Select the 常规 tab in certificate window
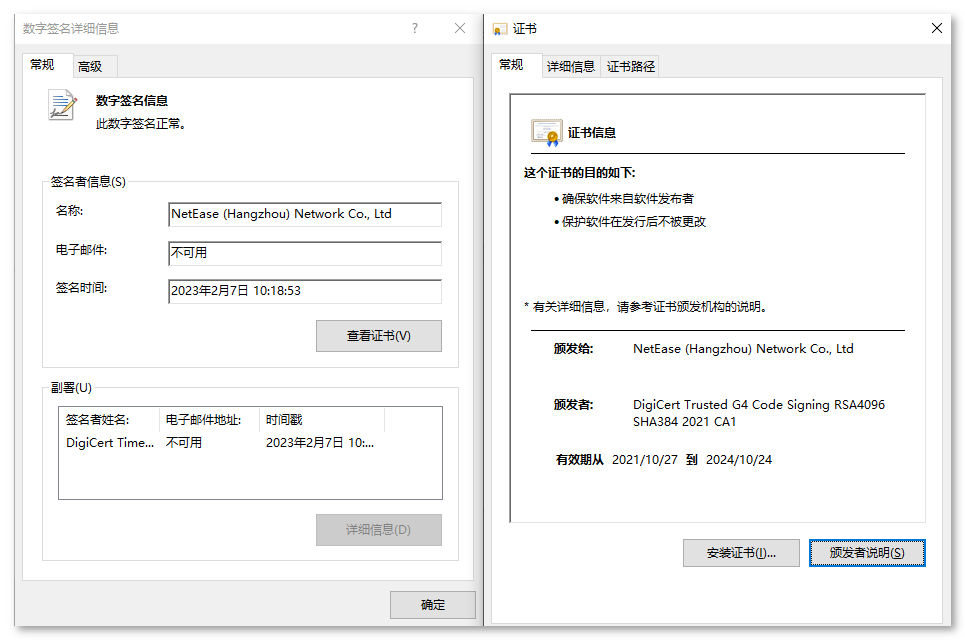Screen dimensions: 965x640 pyautogui.click(x=511, y=65)
